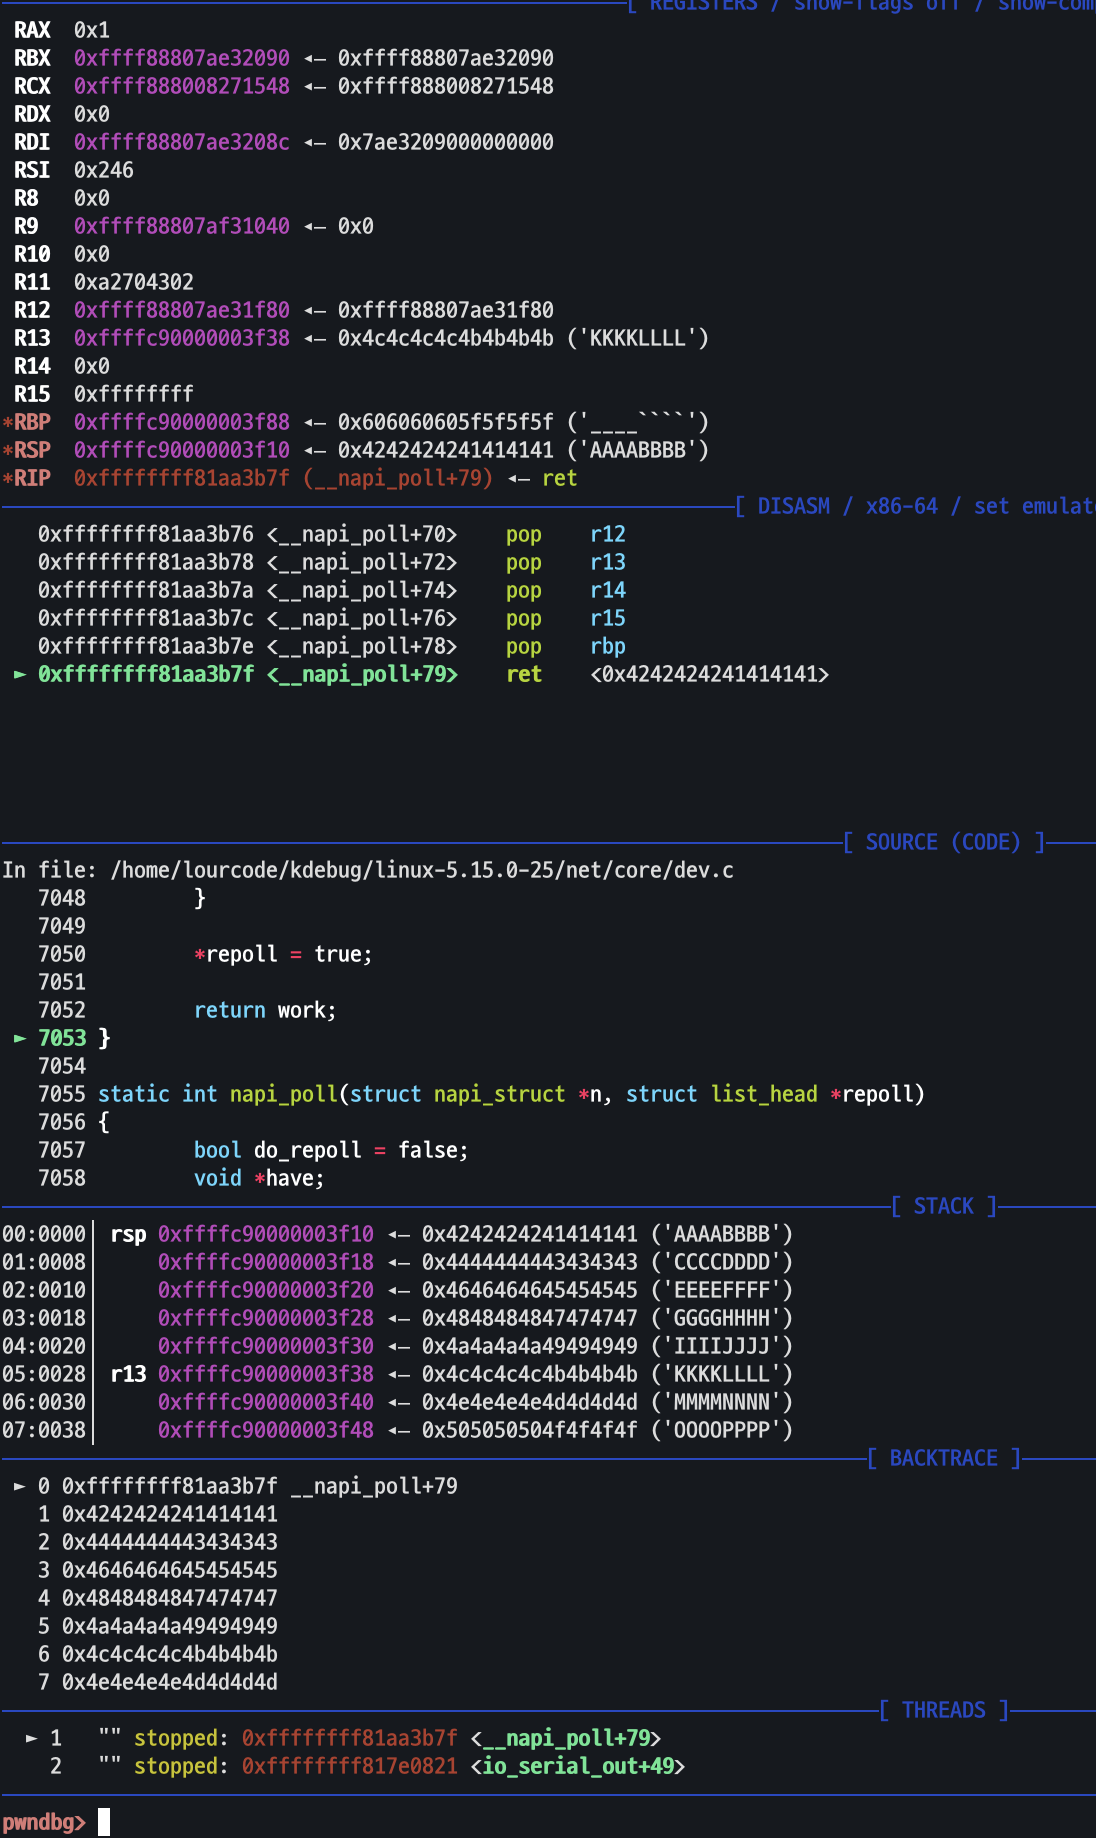Click the RIP address 0xffffffff81aa3b7f
The height and width of the screenshot is (1838, 1096).
pos(182,478)
